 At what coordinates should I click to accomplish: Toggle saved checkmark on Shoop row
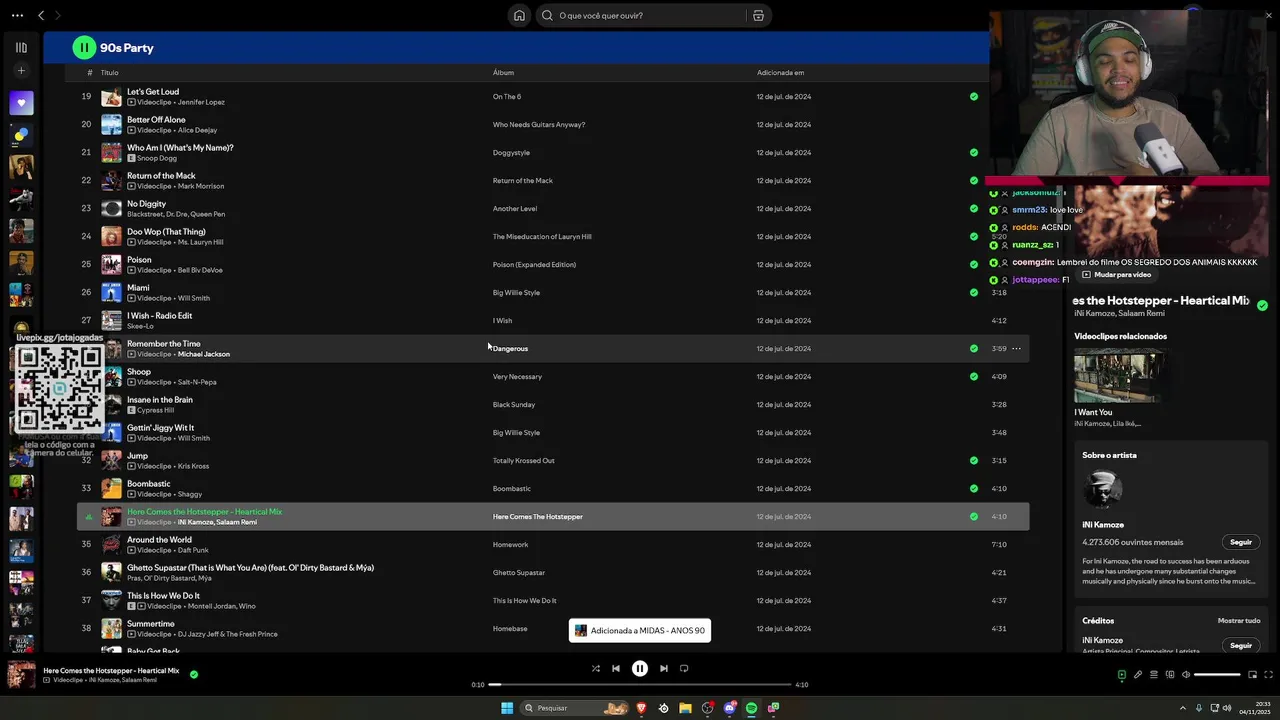[974, 377]
